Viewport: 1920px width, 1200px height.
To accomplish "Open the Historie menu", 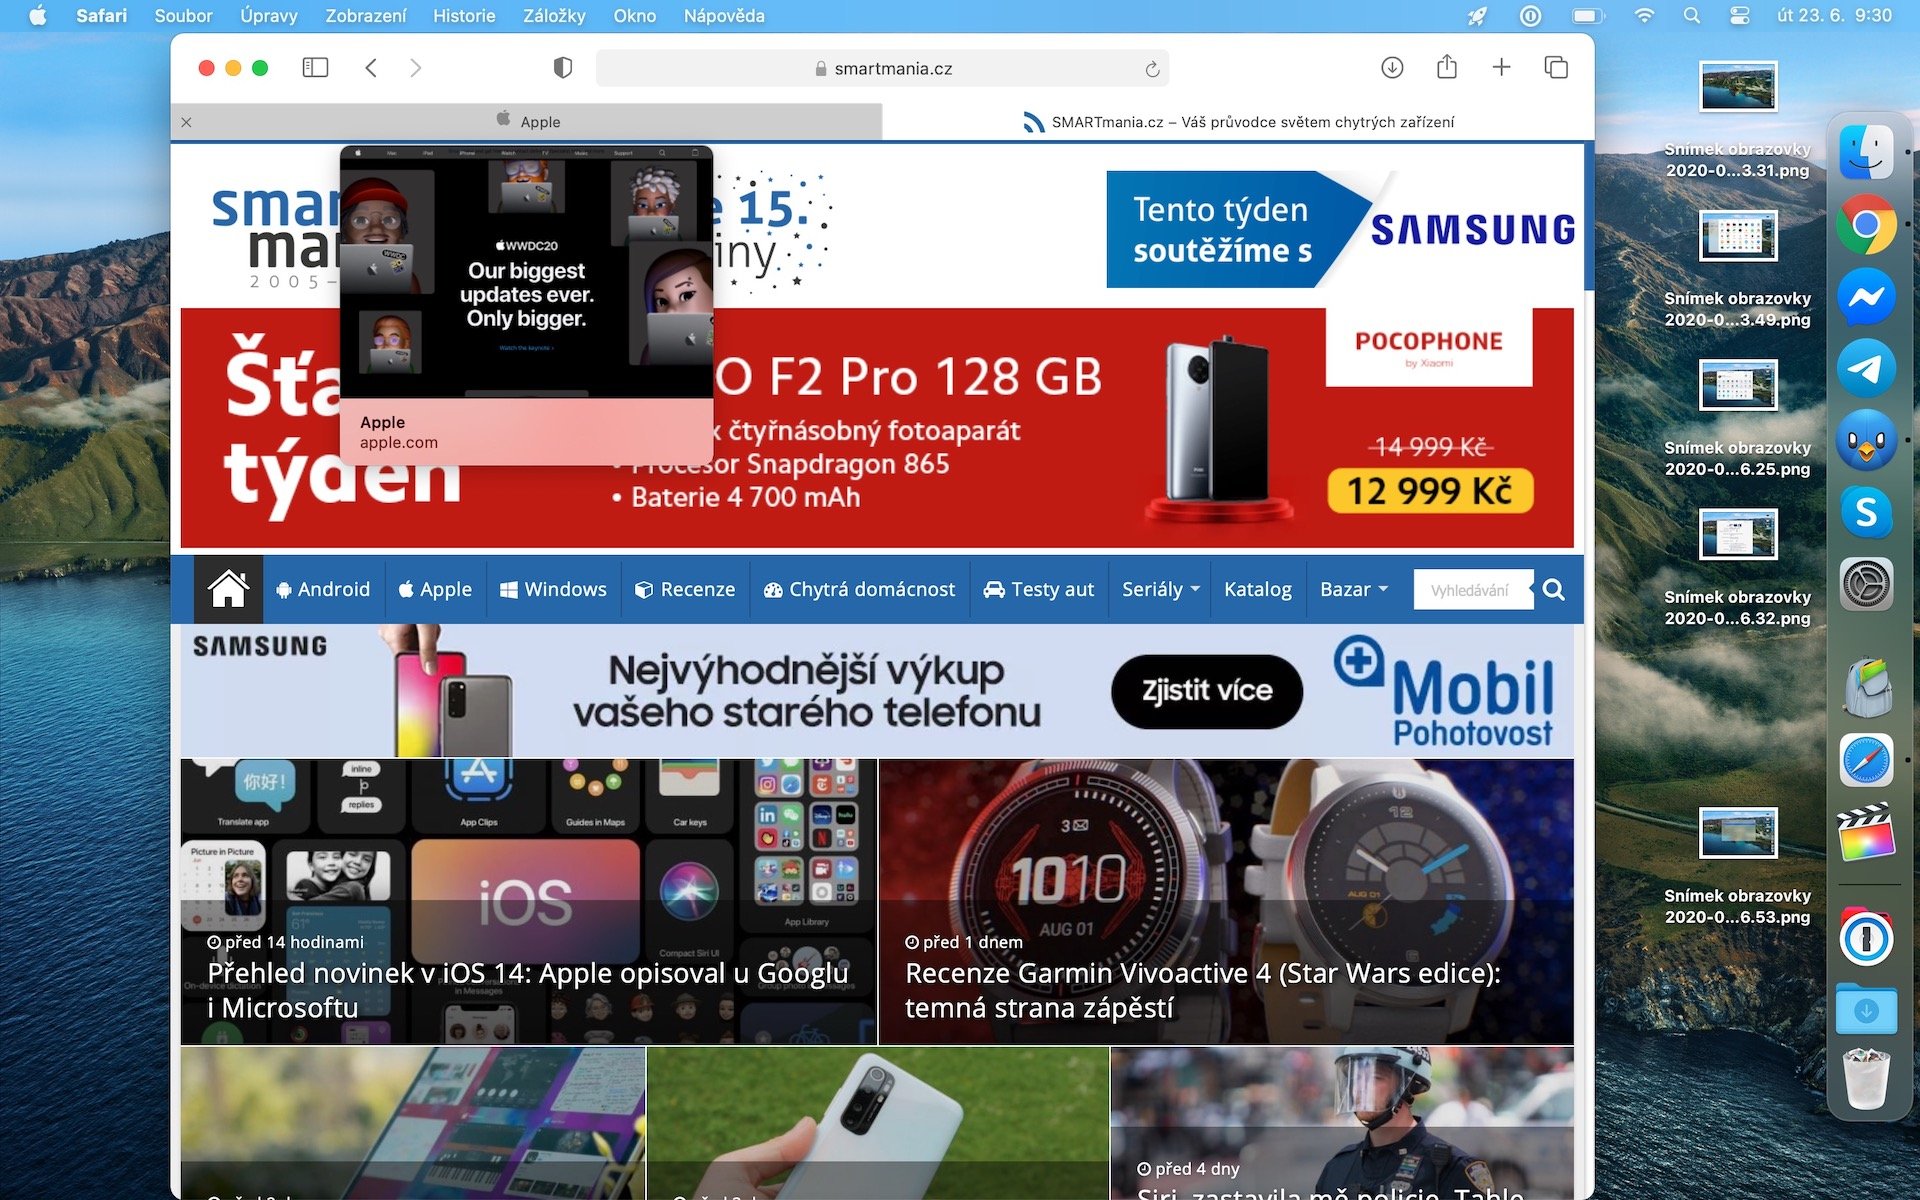I will (x=464, y=16).
